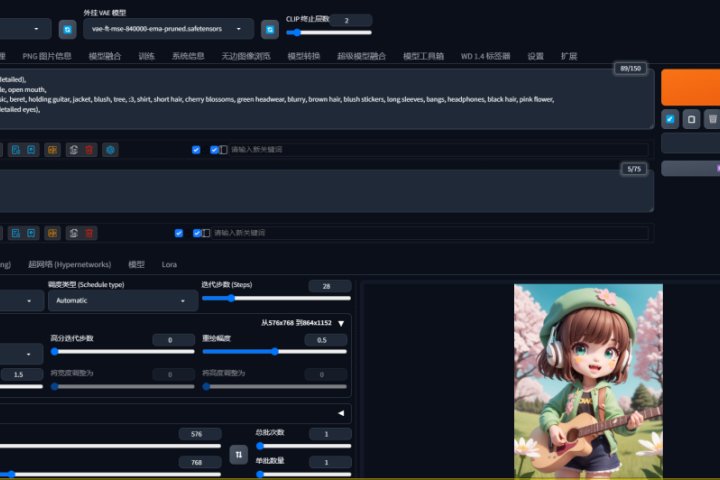Refresh the external VAE model list

[x=270, y=29]
